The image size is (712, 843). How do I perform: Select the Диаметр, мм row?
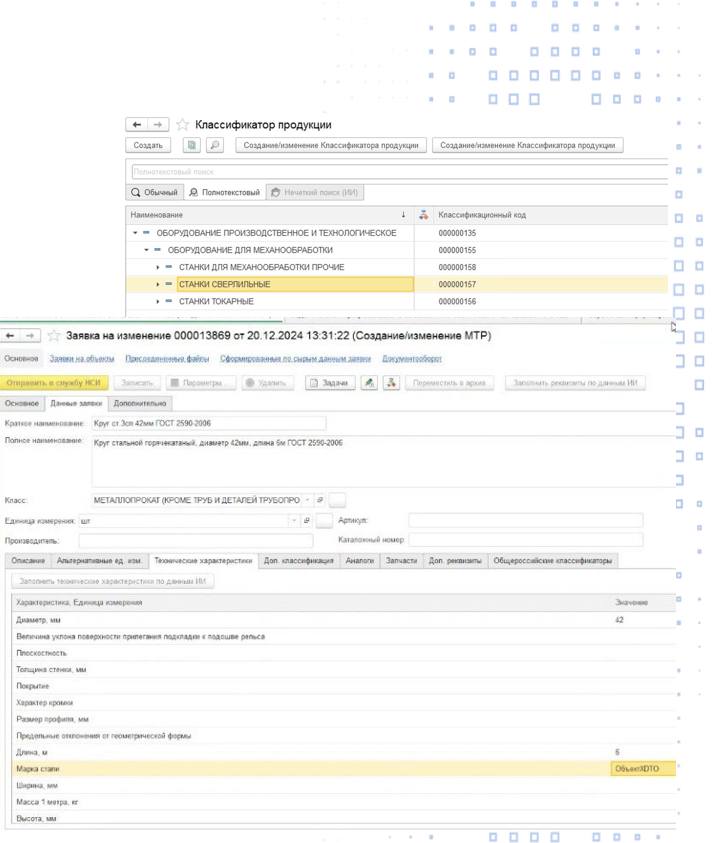(x=344, y=620)
